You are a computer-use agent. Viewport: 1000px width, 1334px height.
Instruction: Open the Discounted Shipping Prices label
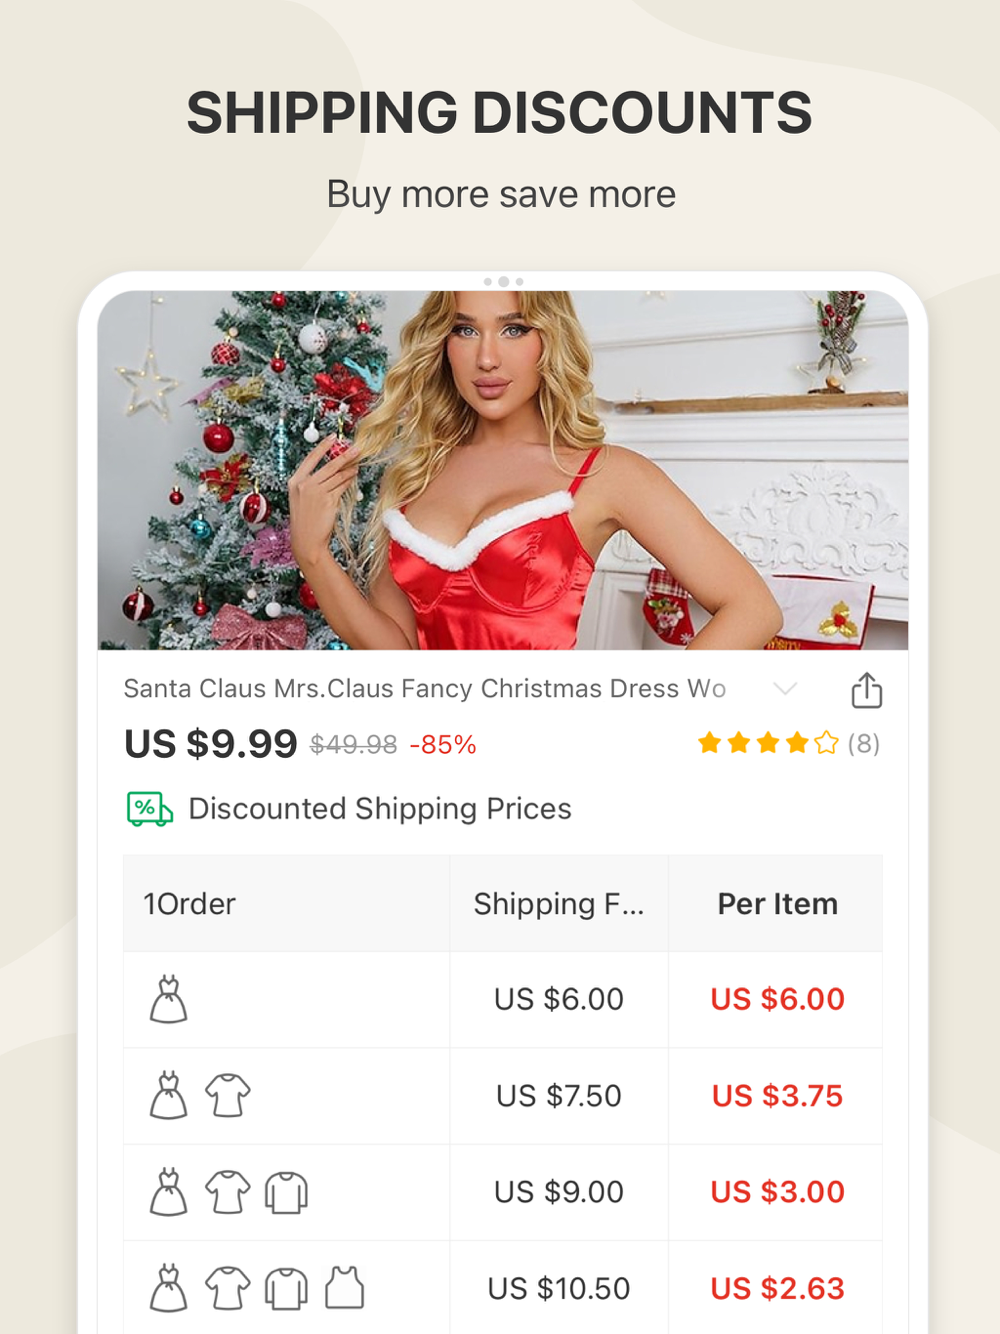pos(380,808)
